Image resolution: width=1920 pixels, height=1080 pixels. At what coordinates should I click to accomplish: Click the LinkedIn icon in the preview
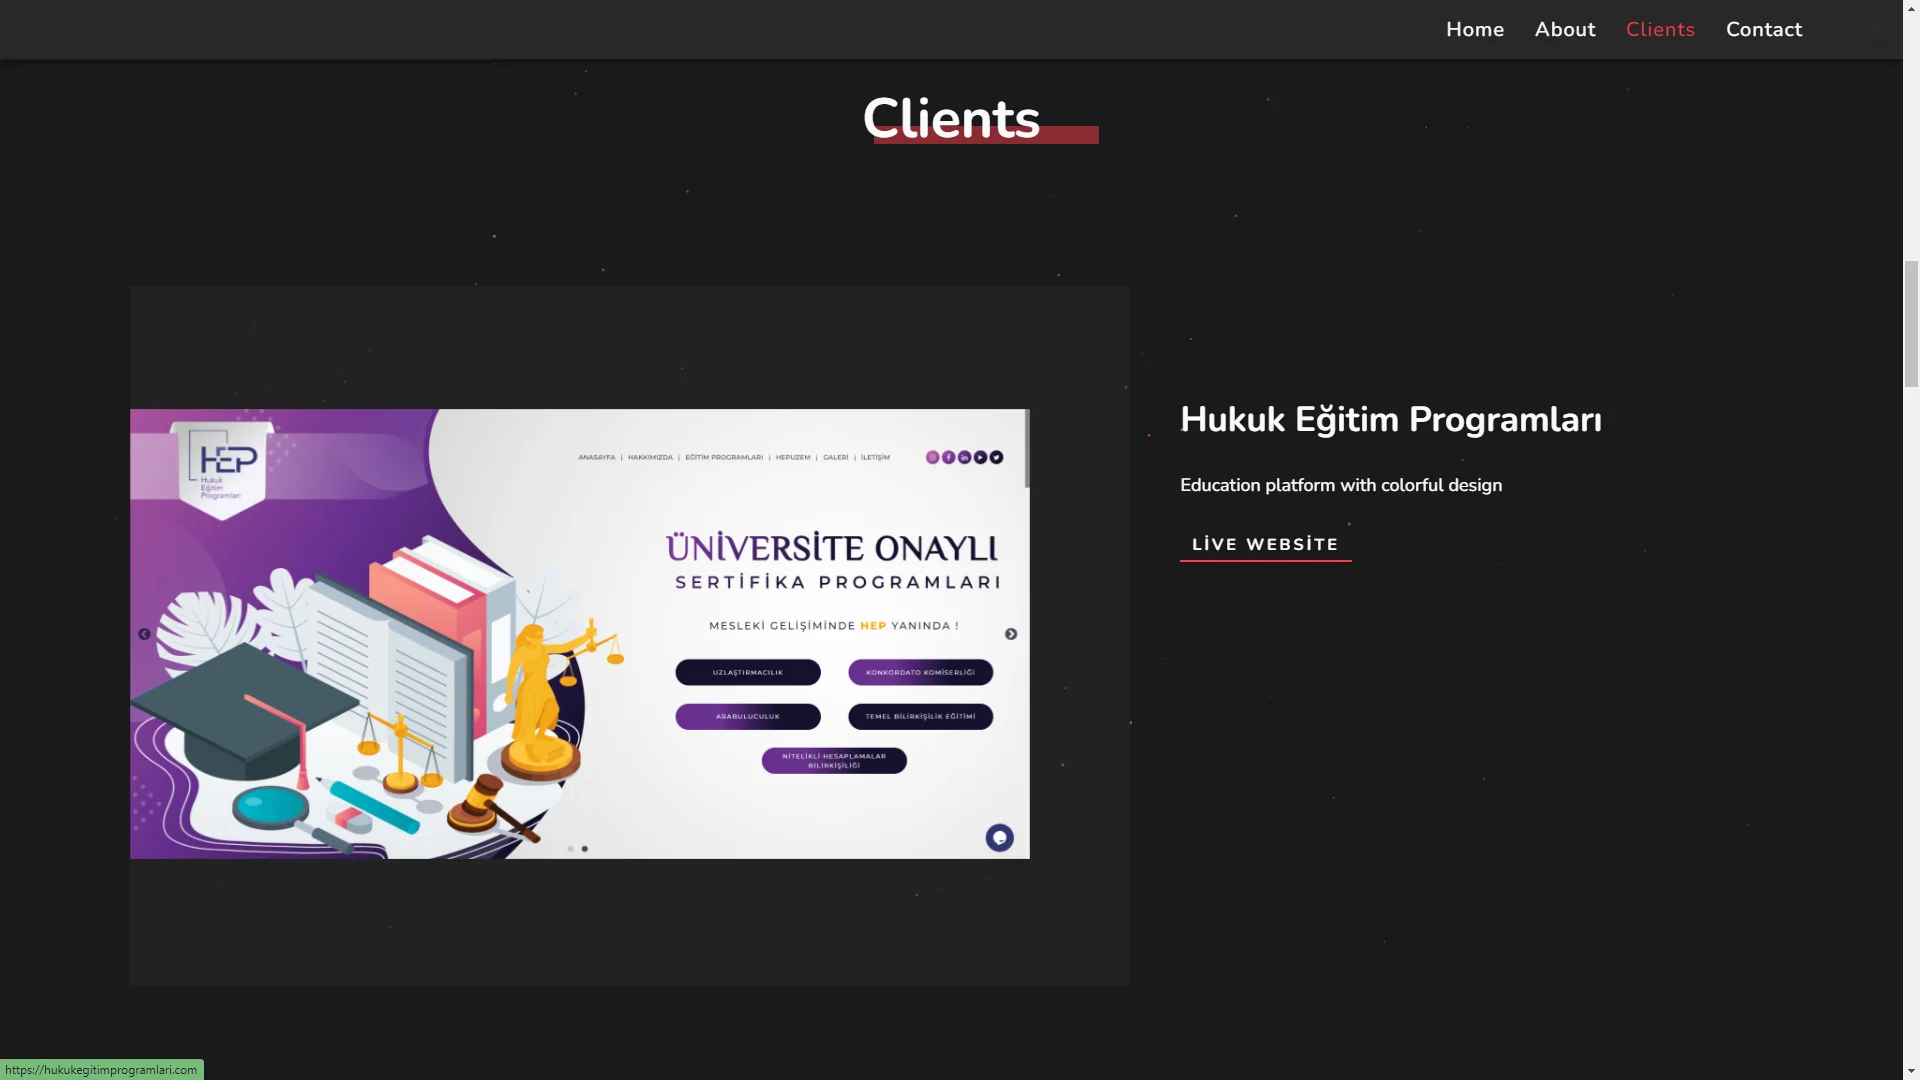pos(964,457)
